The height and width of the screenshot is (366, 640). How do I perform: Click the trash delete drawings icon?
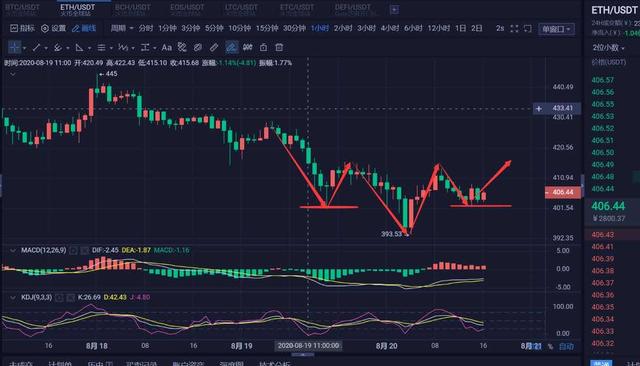(x=279, y=47)
